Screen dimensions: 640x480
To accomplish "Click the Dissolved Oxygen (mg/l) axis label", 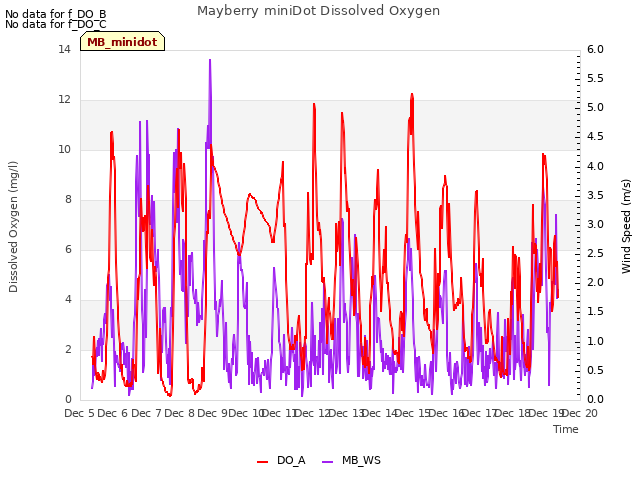I will pos(13,227).
